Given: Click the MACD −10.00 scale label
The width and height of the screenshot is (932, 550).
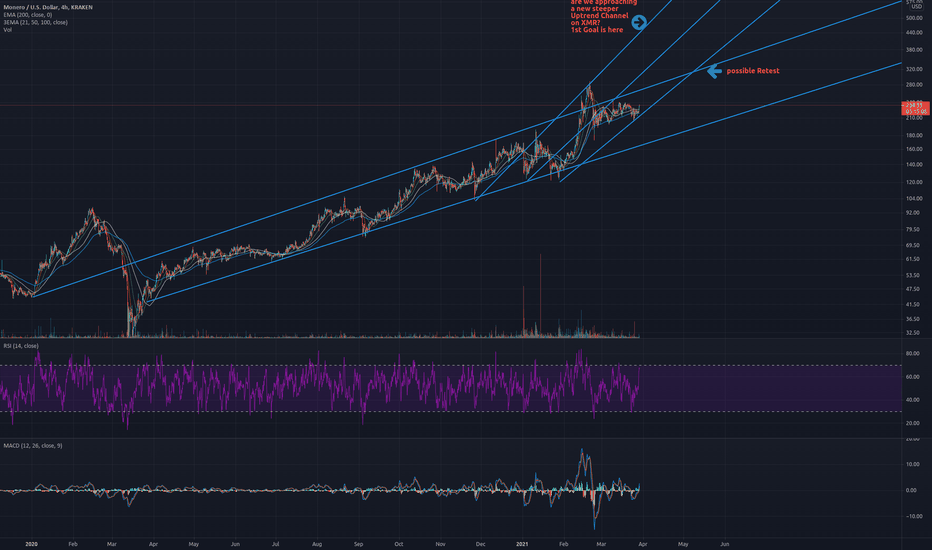Looking at the screenshot, I should click(x=913, y=516).
